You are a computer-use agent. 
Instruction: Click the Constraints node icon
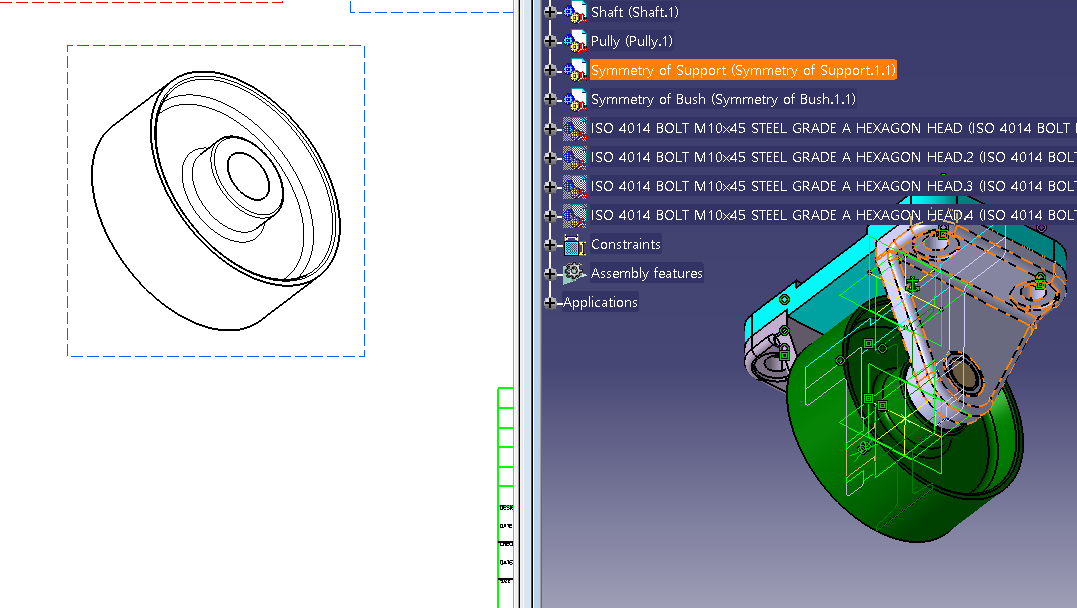pyautogui.click(x=574, y=245)
